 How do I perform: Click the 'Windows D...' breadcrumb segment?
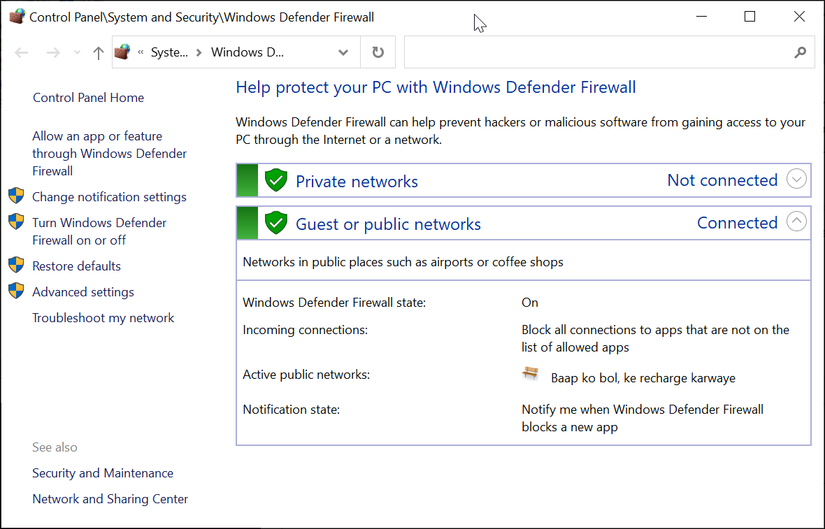247,52
